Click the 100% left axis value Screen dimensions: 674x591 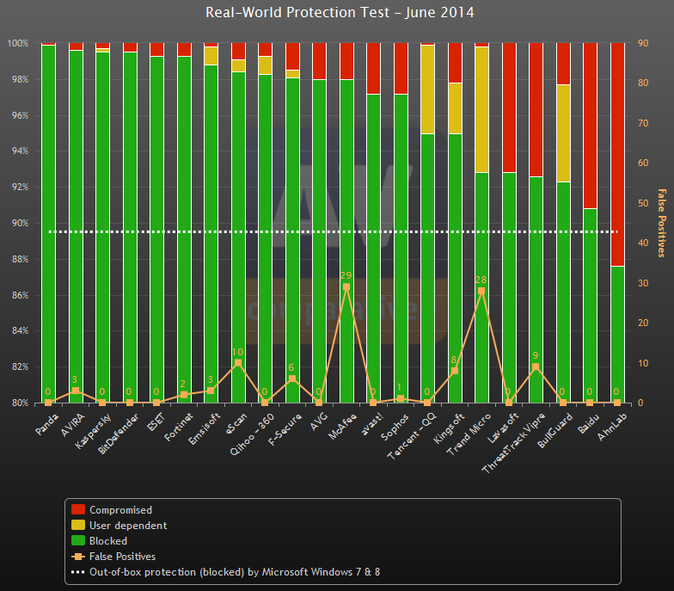click(18, 43)
